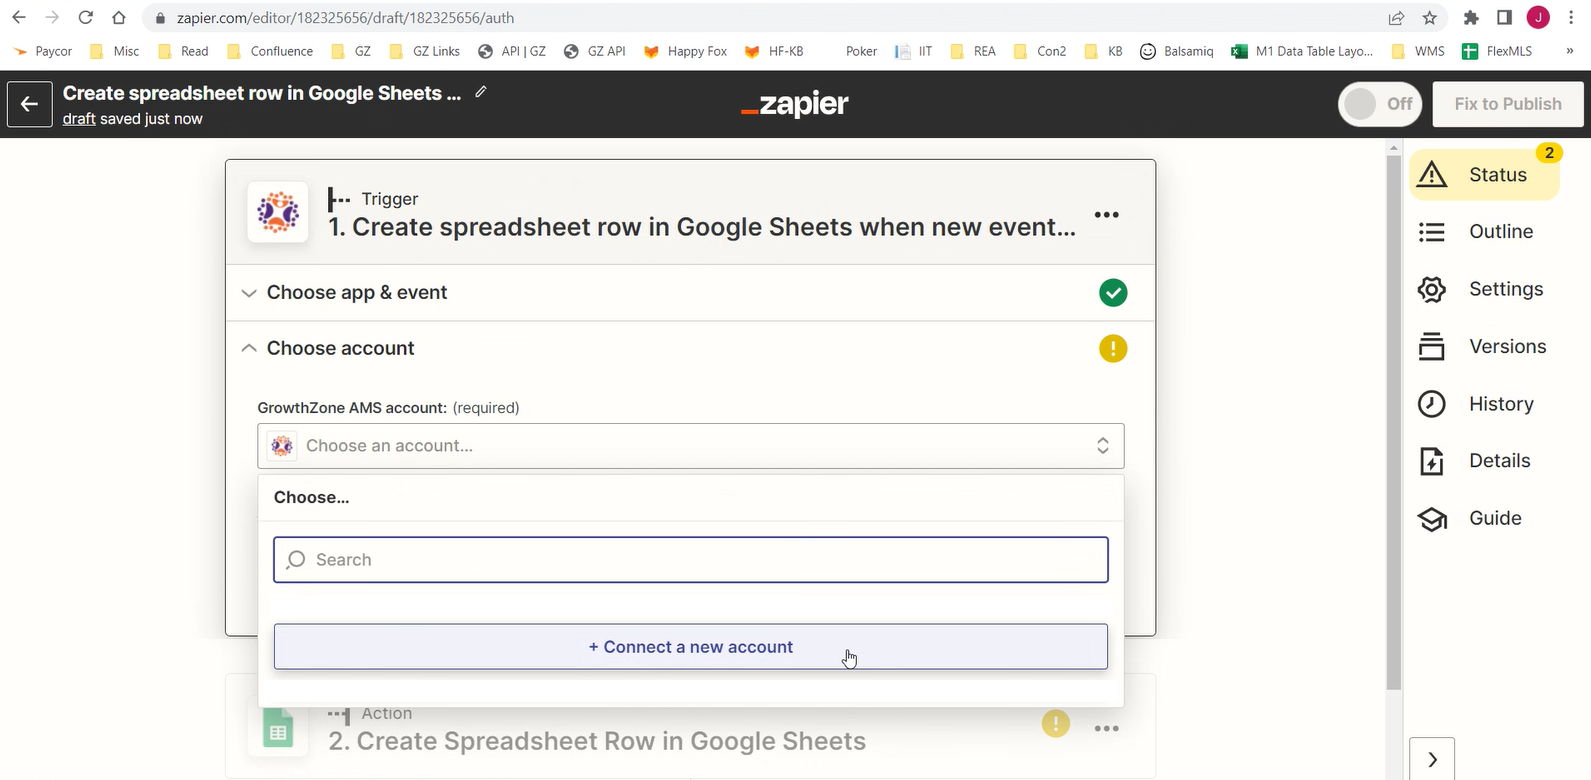Bookmark this page with star icon

[x=1430, y=18]
